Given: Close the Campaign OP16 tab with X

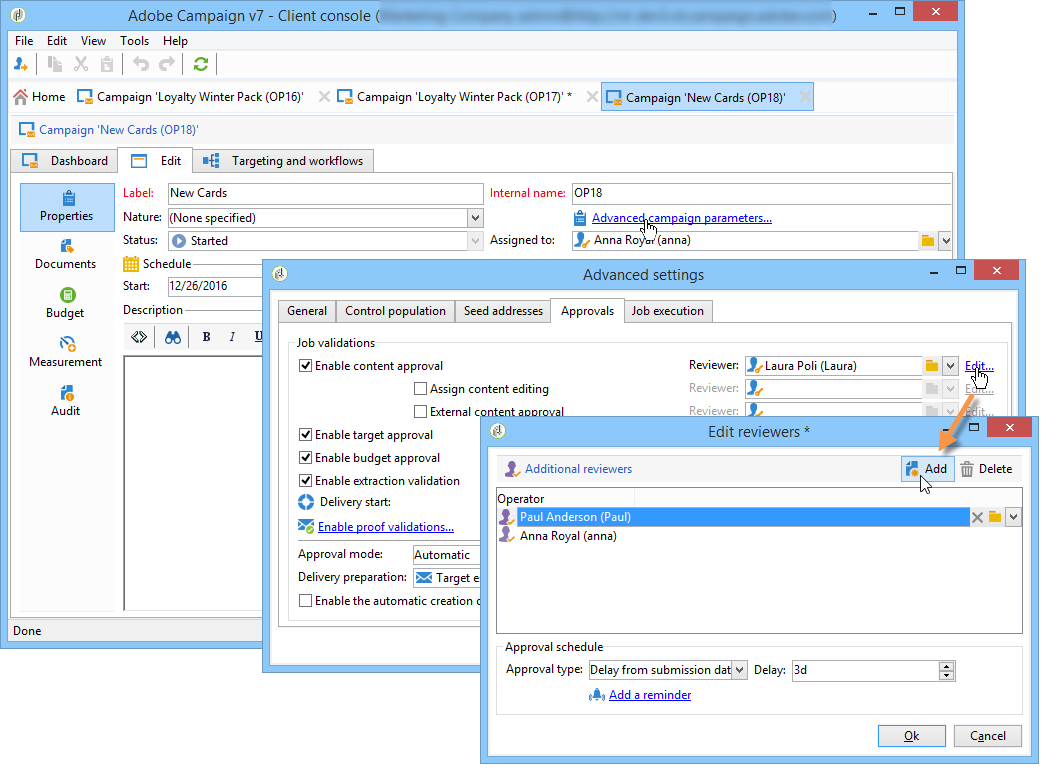Looking at the screenshot, I should click(324, 97).
